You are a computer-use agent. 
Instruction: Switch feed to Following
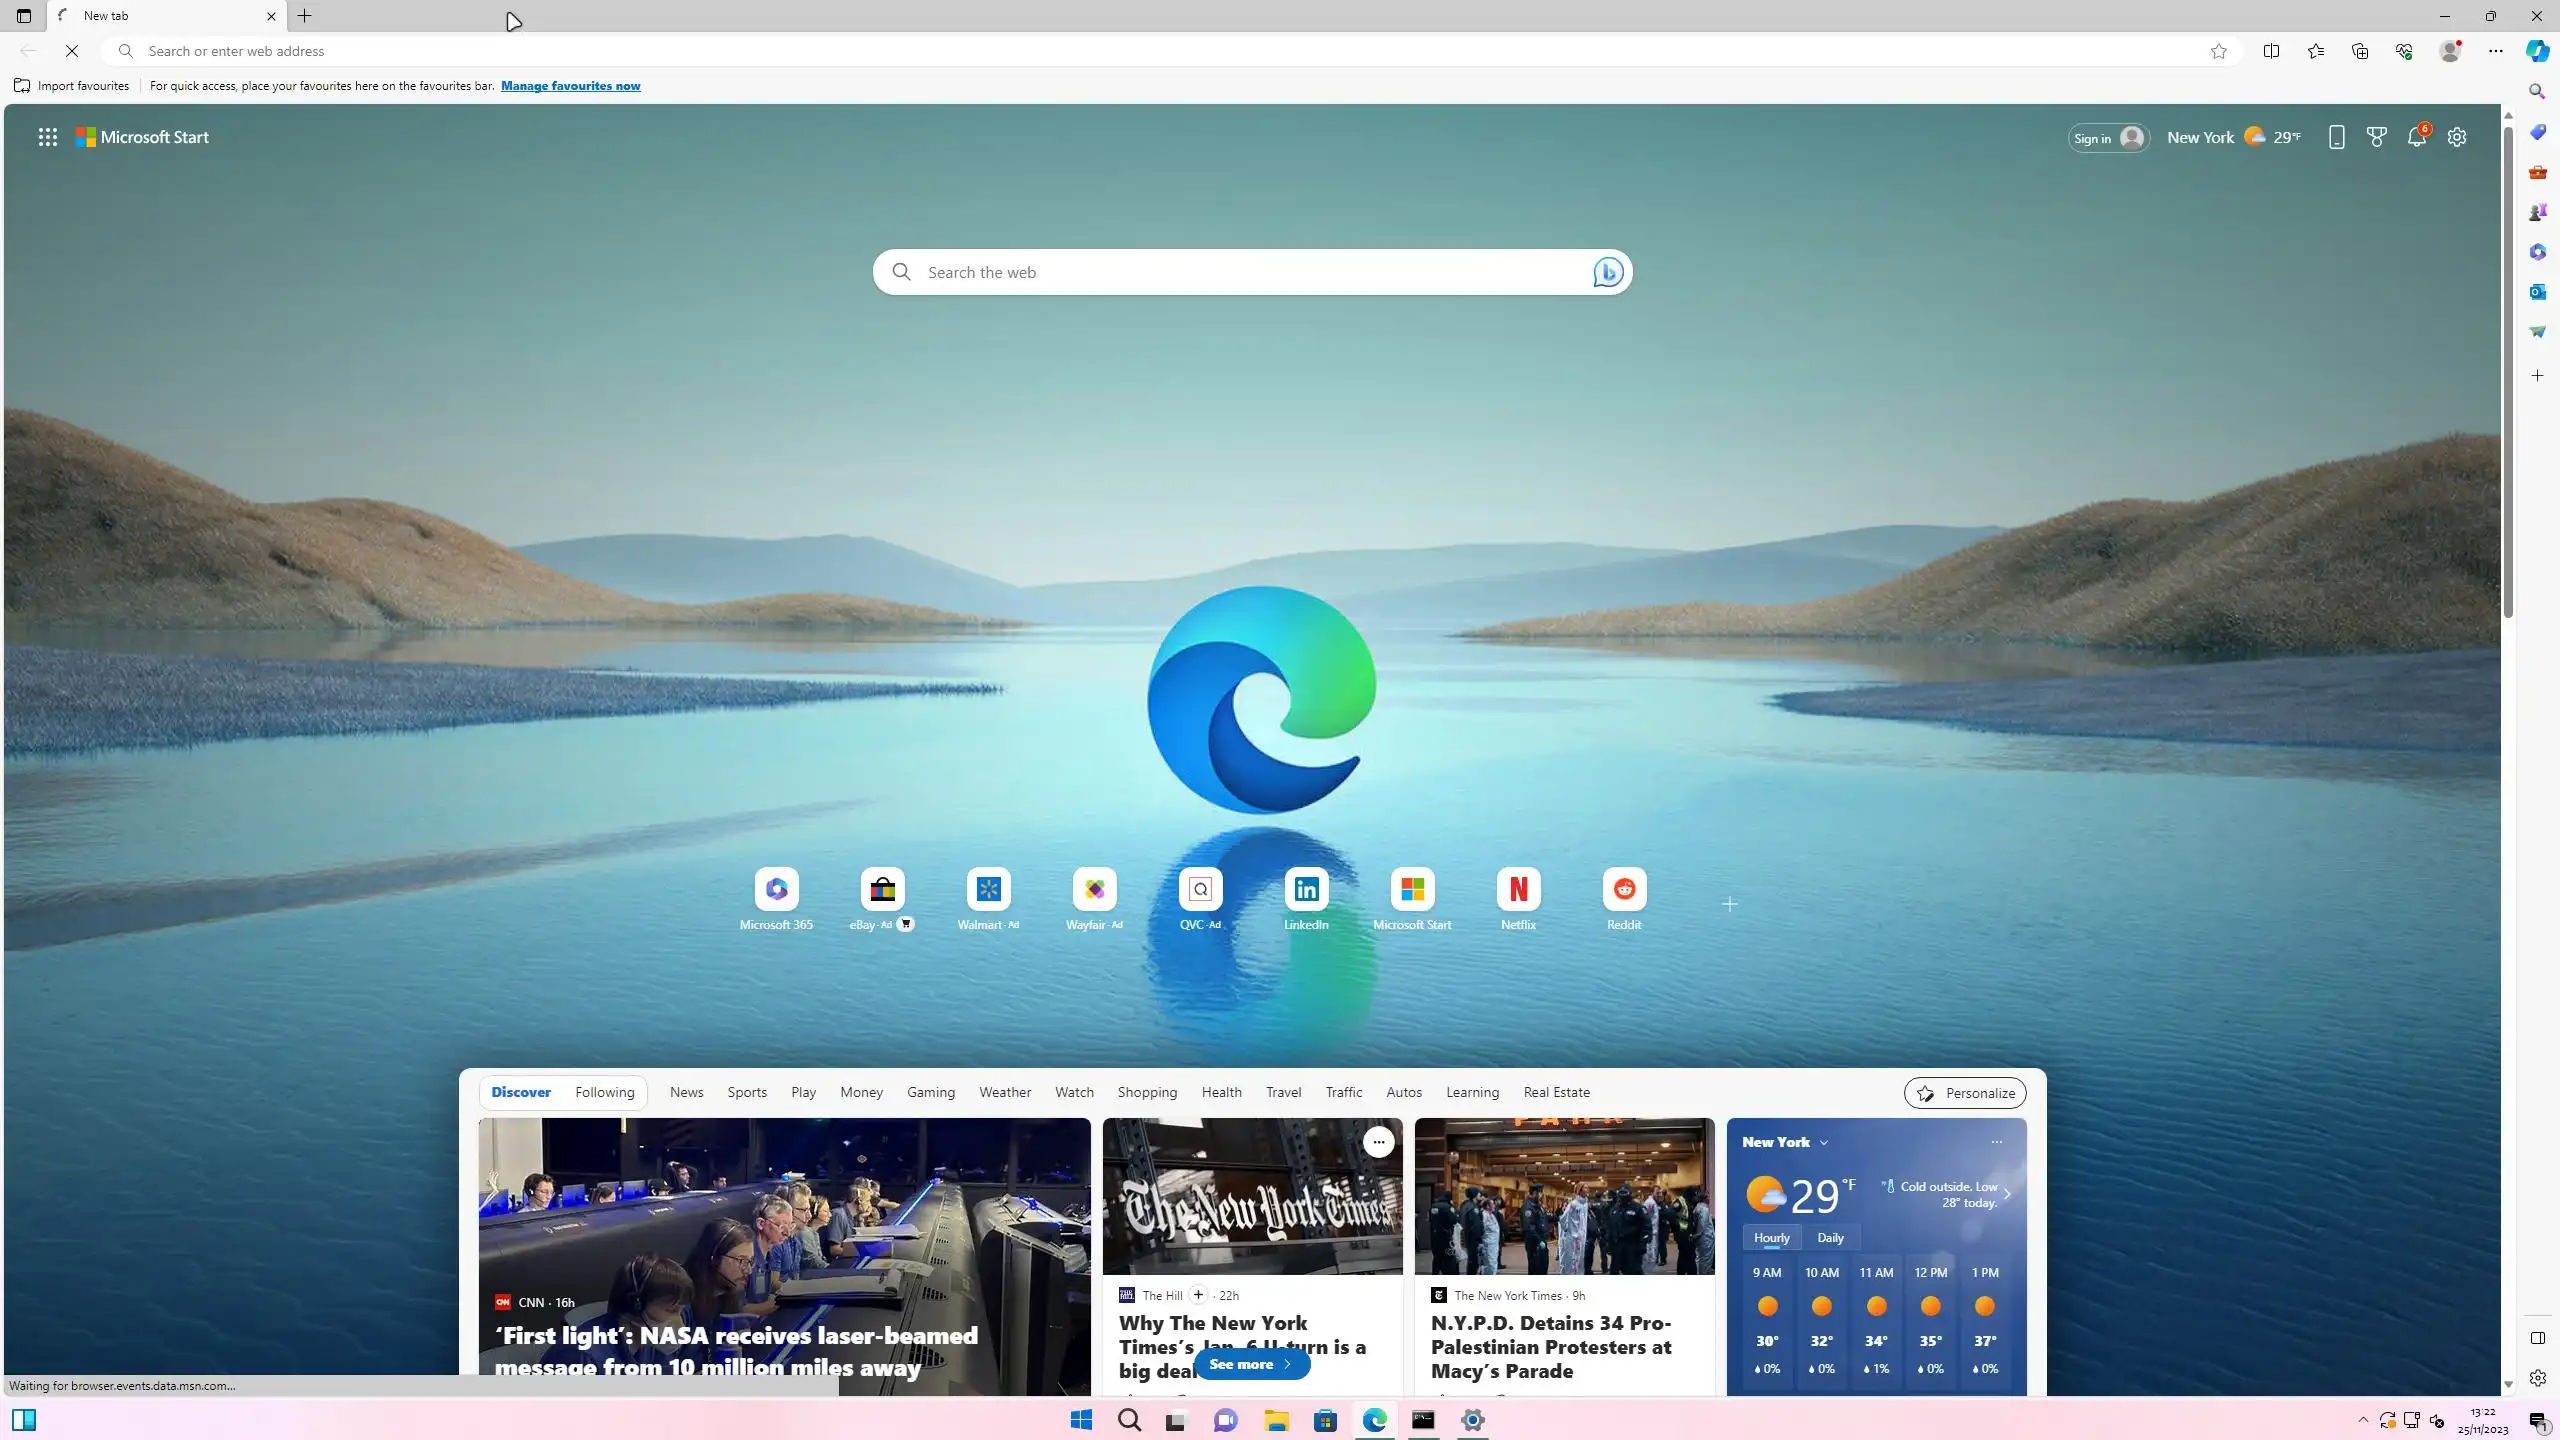pyautogui.click(x=604, y=1092)
